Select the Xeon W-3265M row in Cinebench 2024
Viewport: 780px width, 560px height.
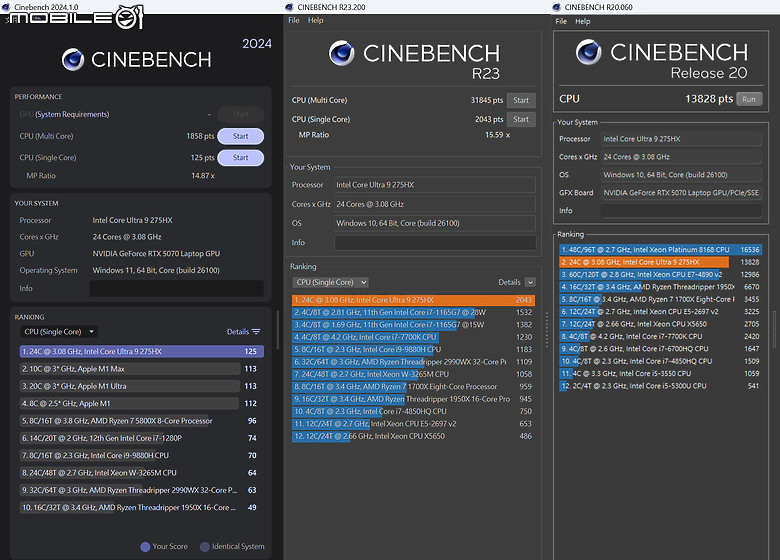tap(142, 473)
